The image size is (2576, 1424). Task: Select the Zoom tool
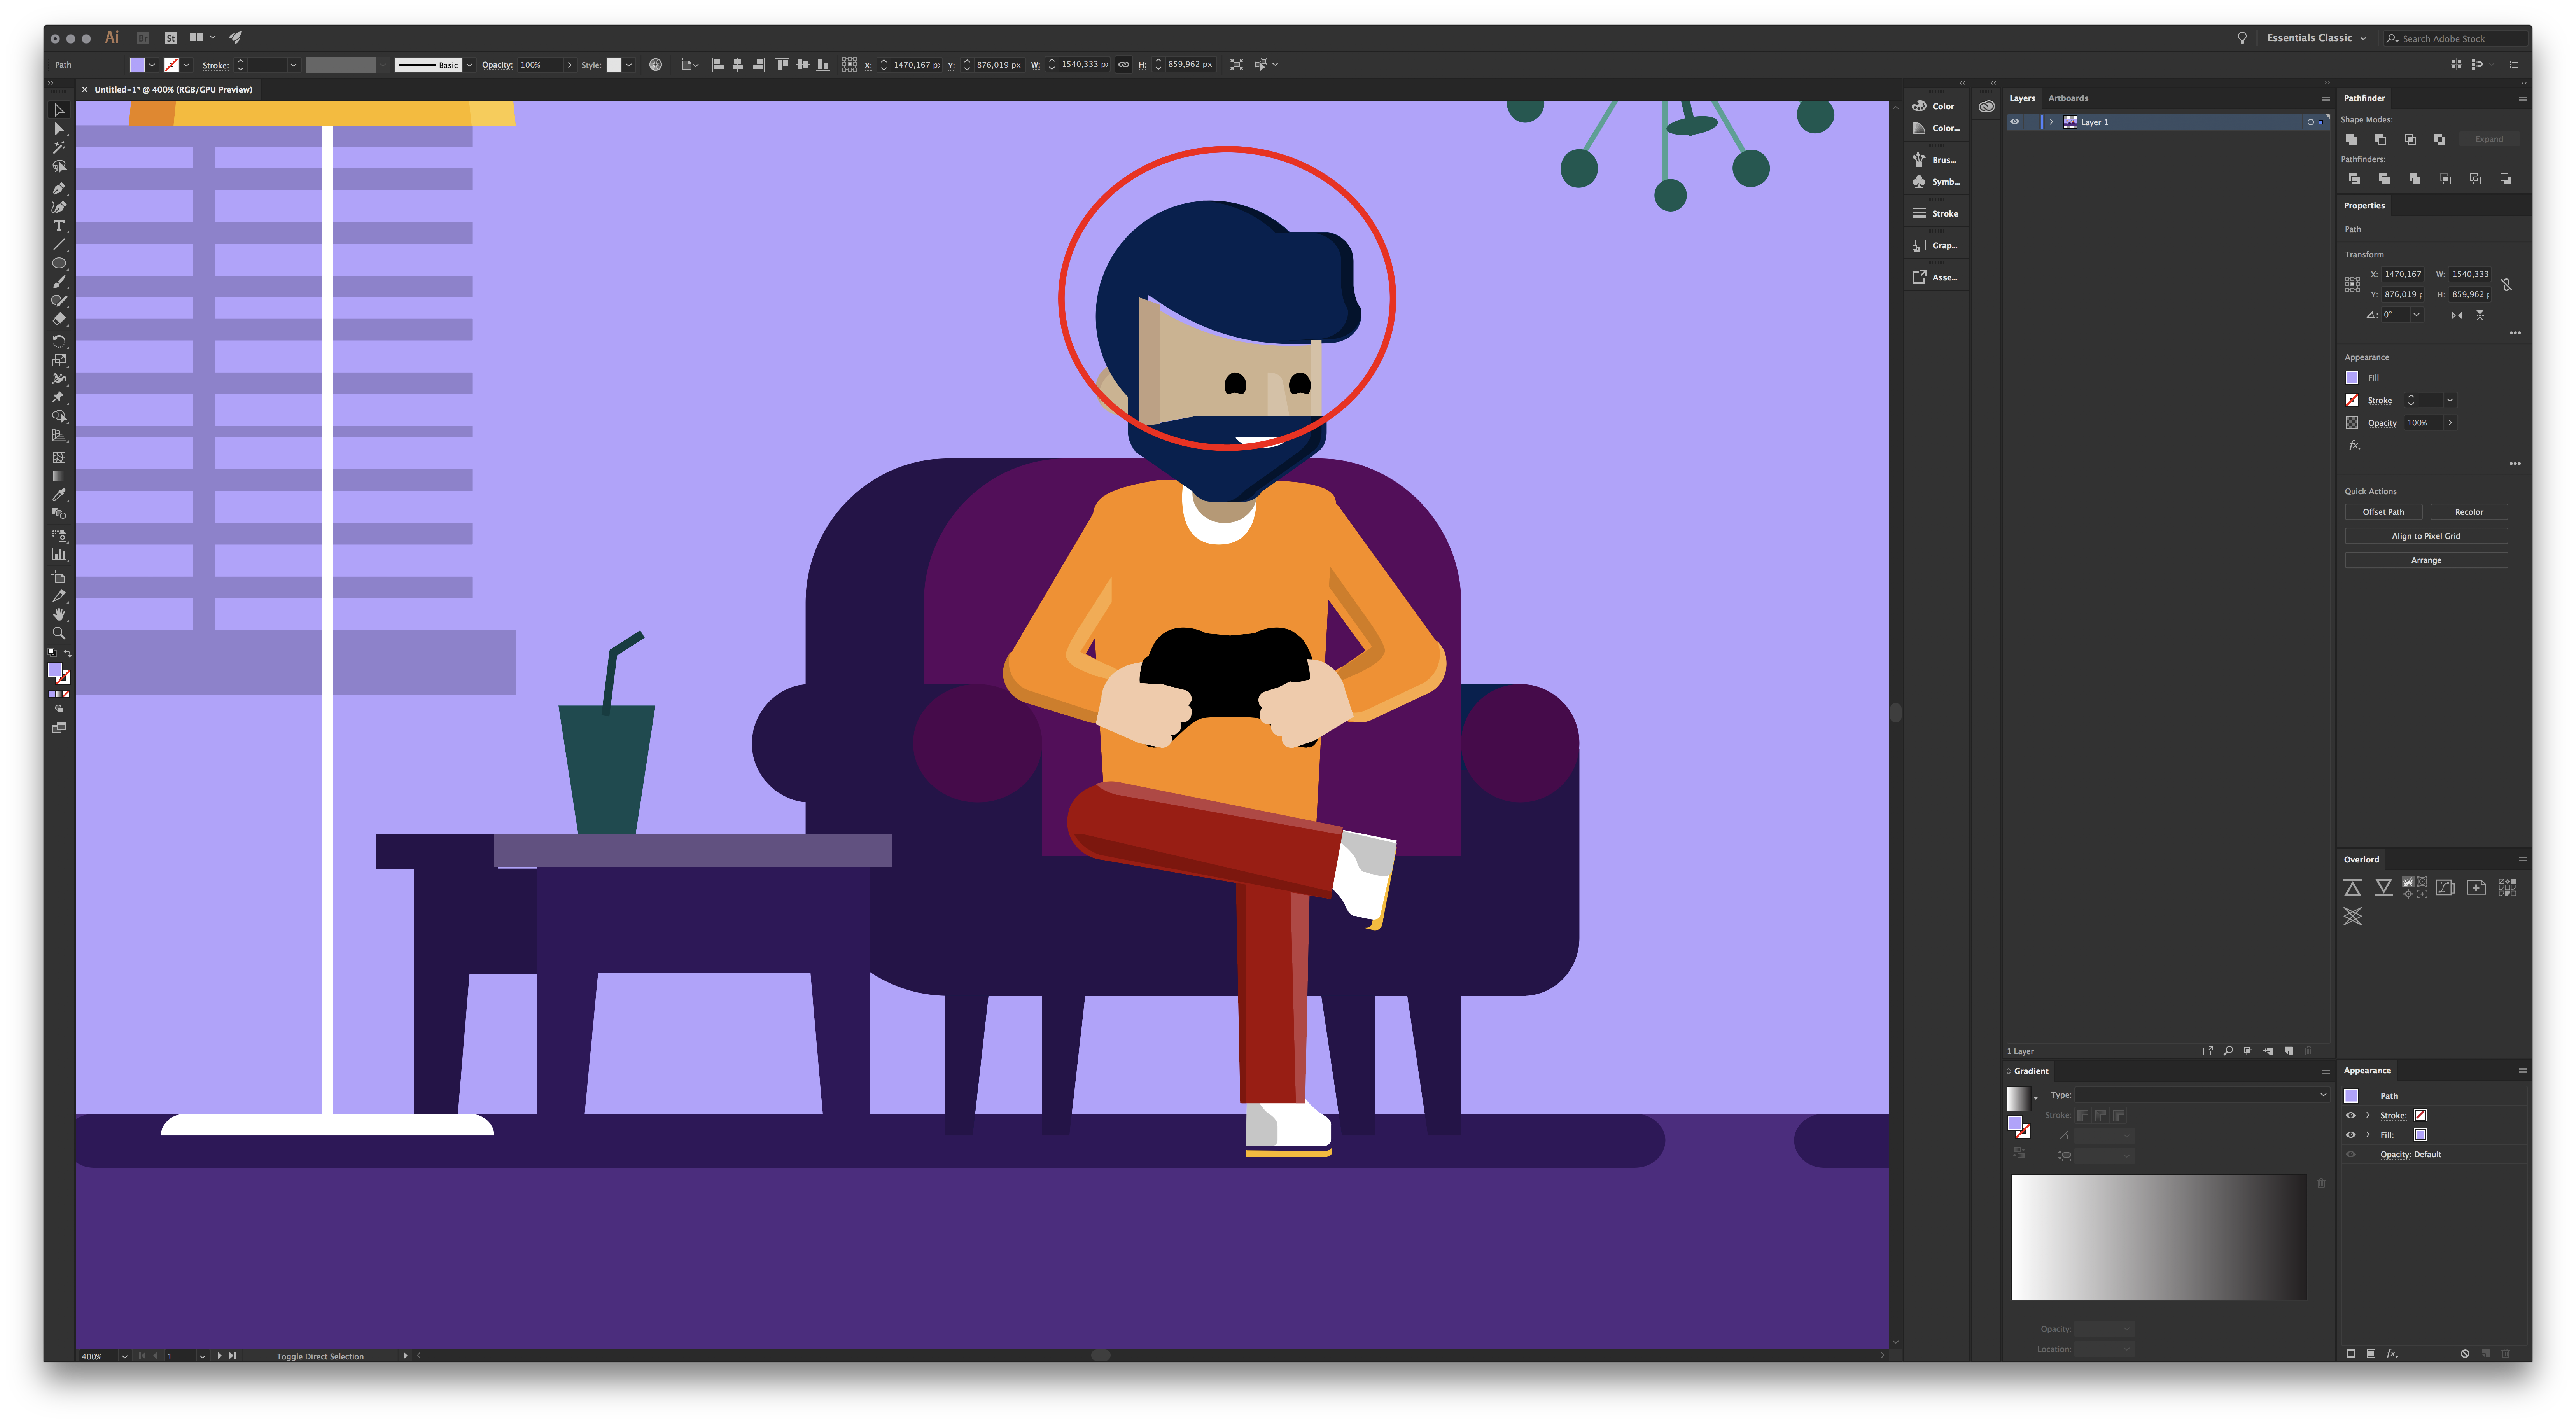59,633
